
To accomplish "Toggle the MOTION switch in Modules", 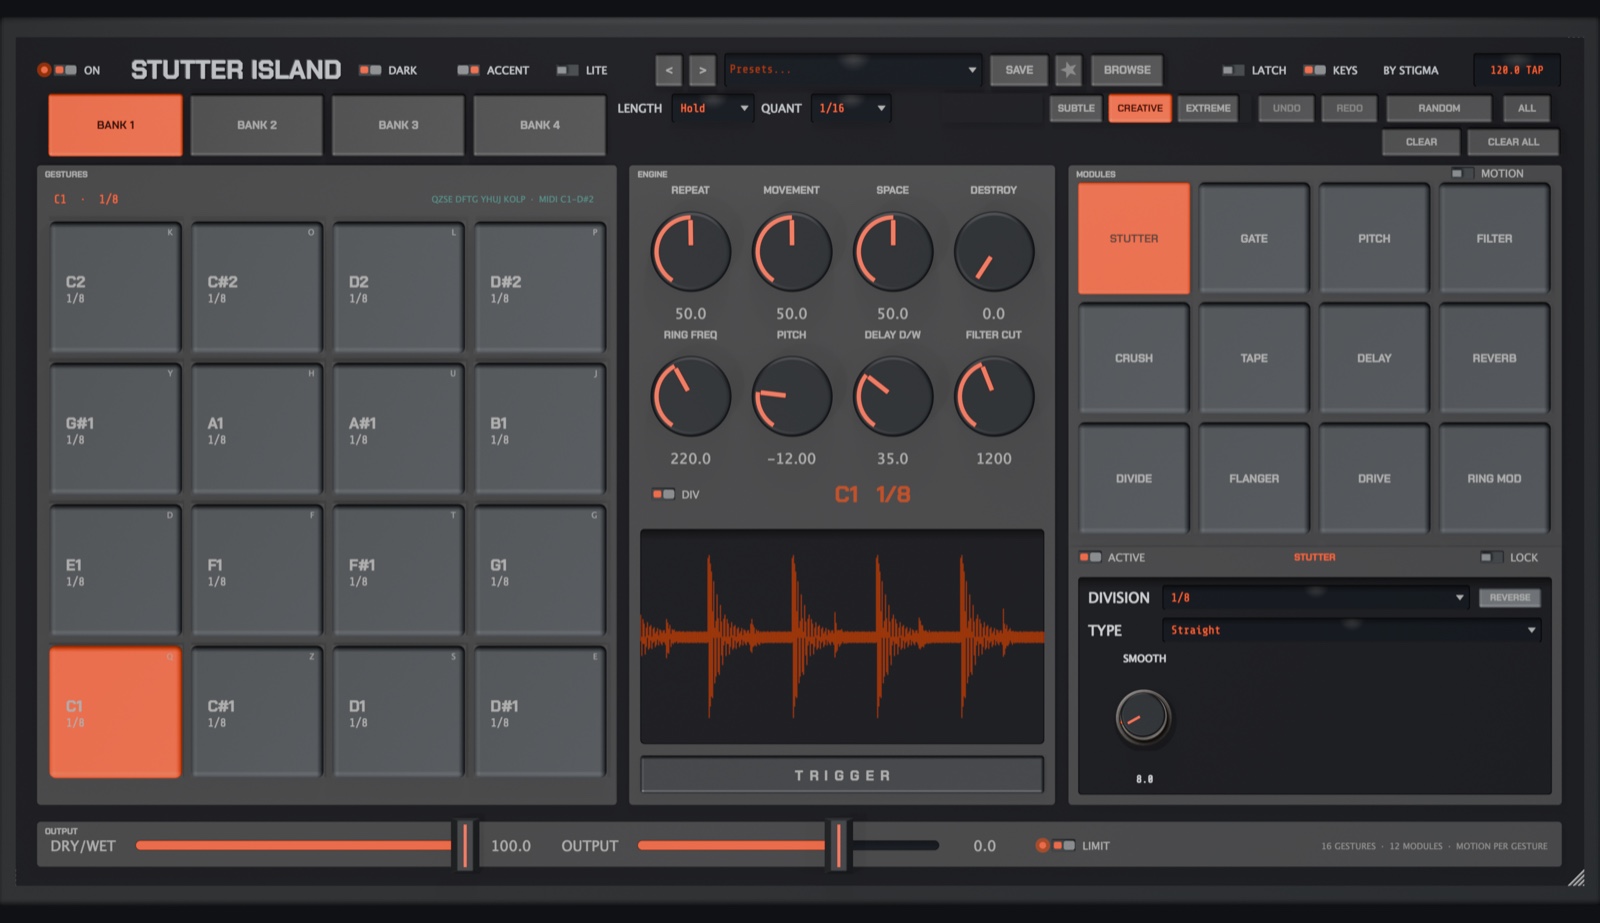I will [1462, 173].
